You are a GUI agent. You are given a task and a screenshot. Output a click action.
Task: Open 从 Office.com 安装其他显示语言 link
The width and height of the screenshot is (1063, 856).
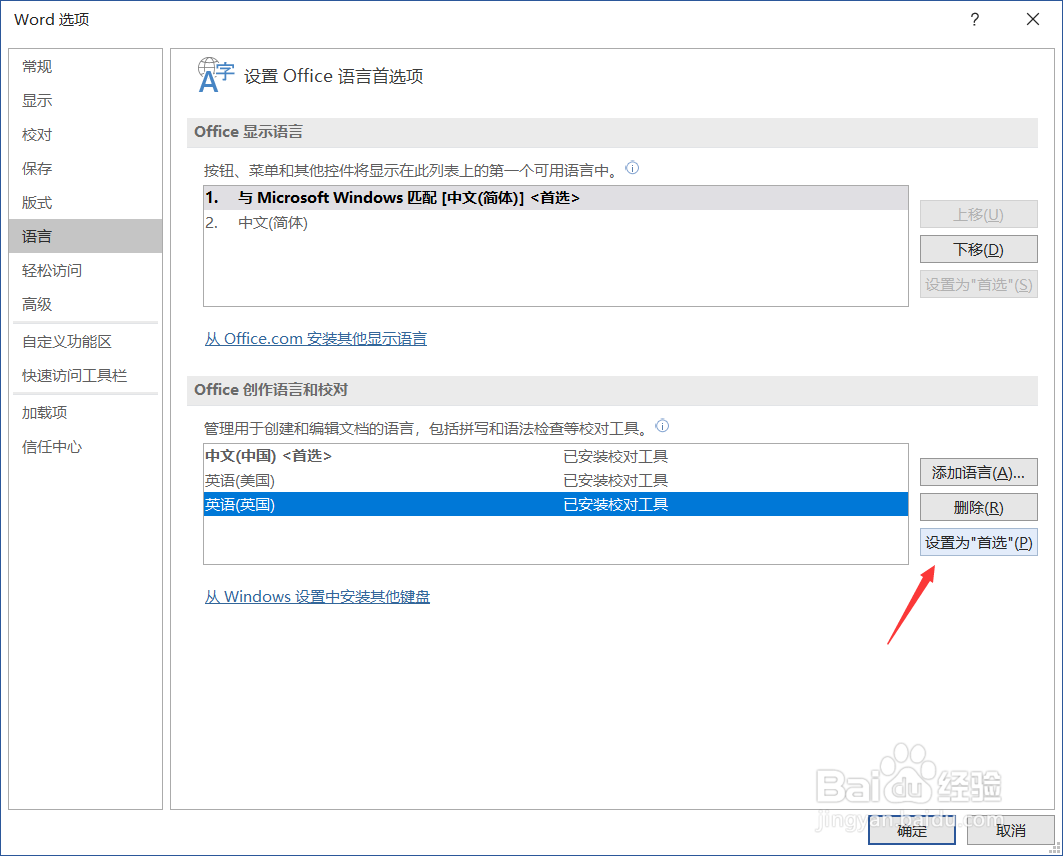pos(316,338)
